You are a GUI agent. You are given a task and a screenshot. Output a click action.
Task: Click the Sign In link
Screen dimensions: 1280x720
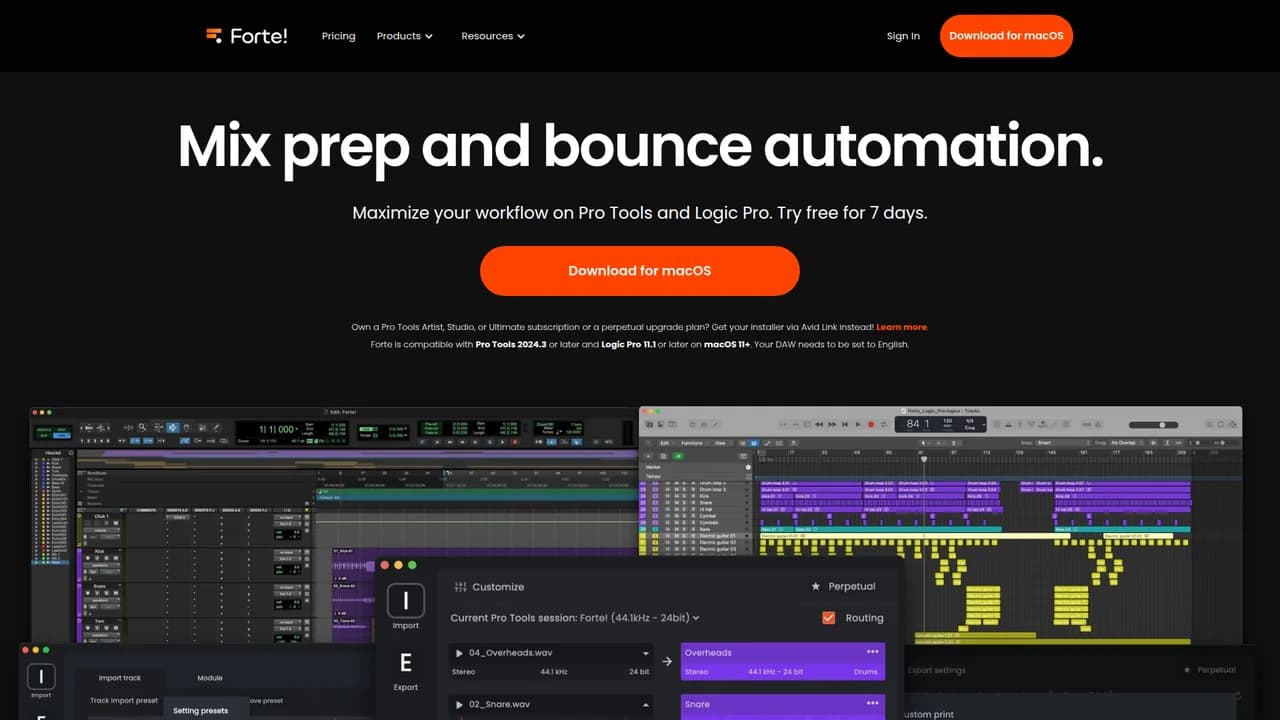click(x=903, y=36)
